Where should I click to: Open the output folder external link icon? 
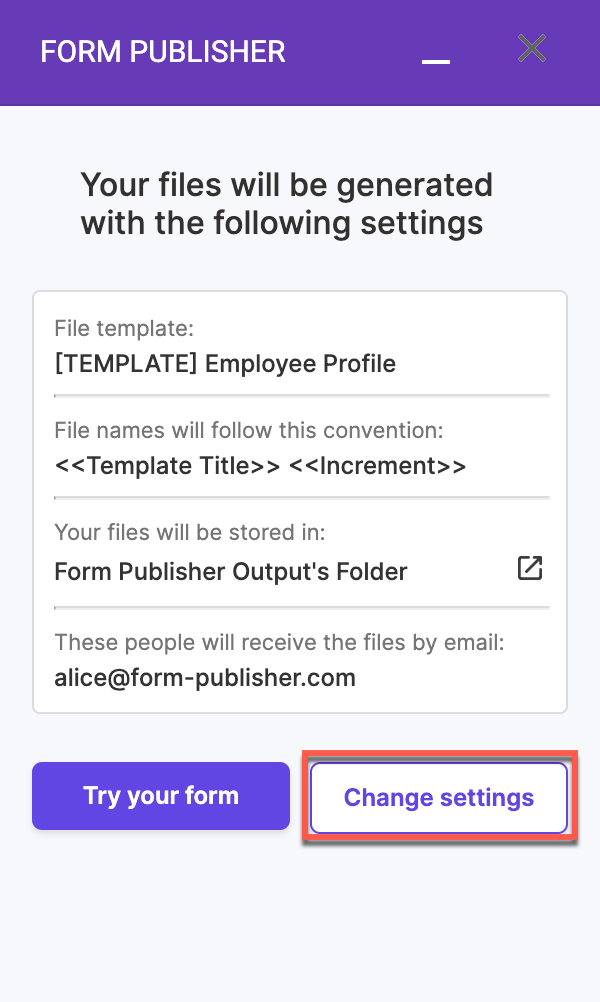[x=529, y=569]
